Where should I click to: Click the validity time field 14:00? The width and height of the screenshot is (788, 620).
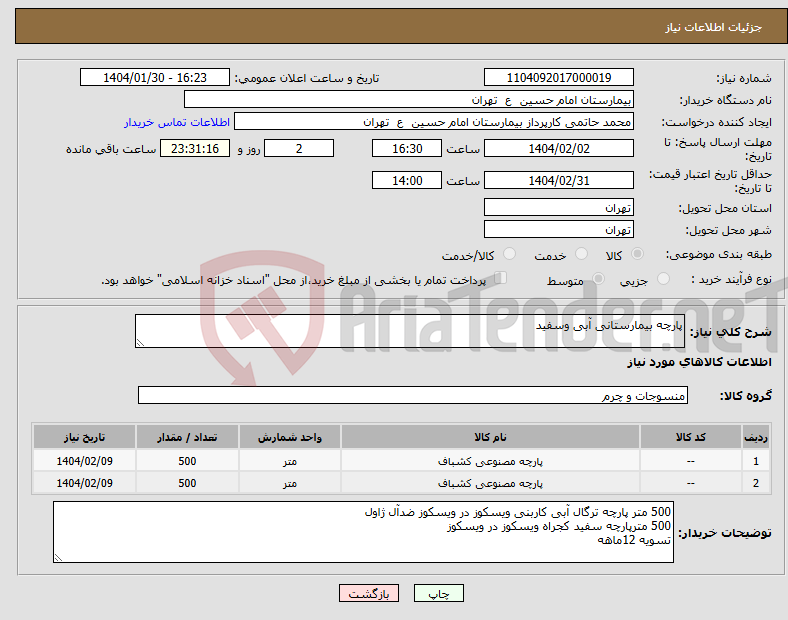pyautogui.click(x=407, y=180)
